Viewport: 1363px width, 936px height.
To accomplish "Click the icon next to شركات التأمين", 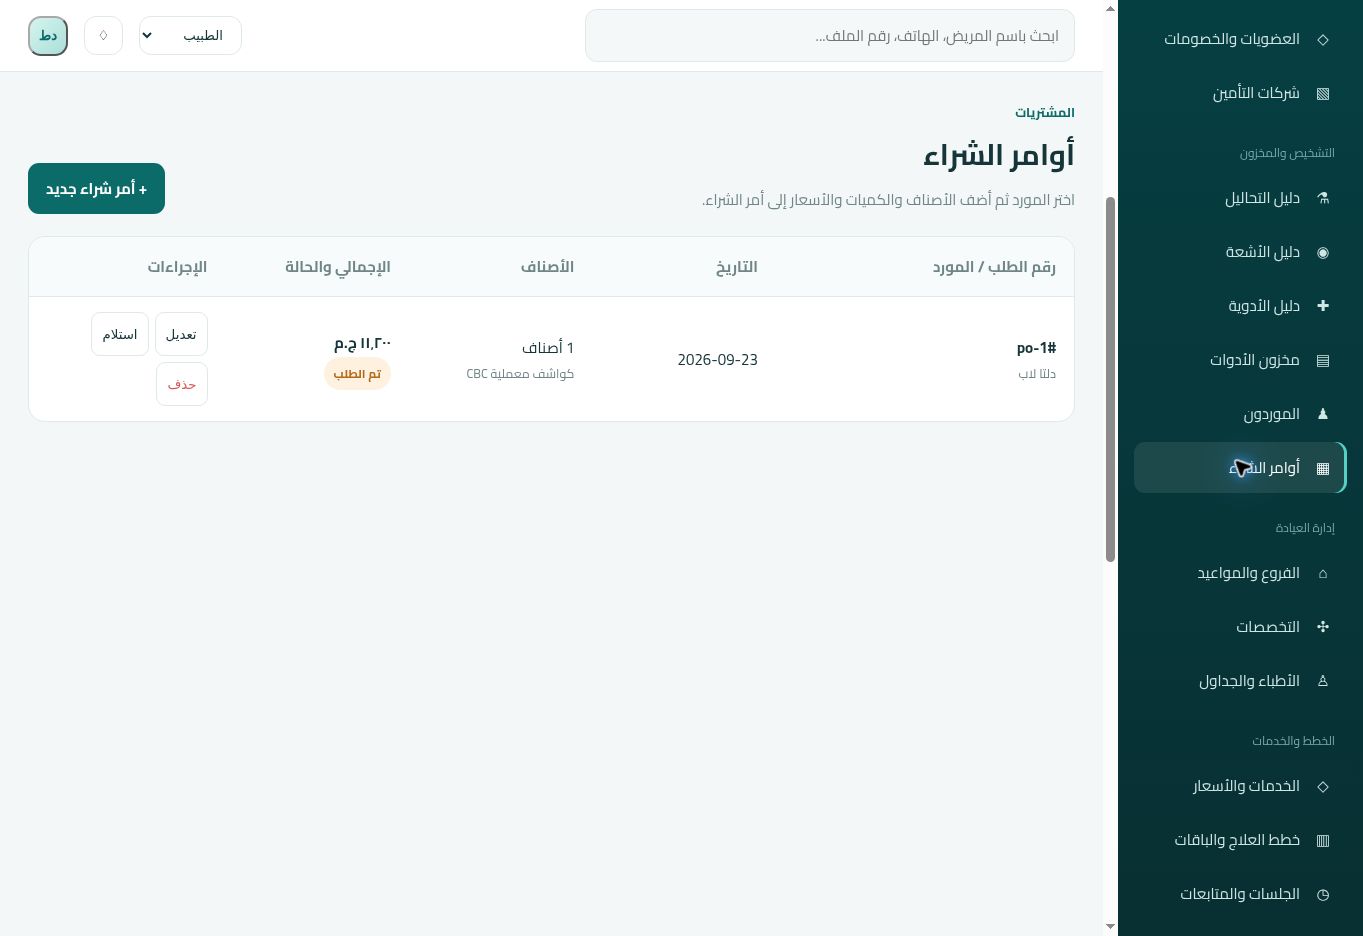I will coord(1323,93).
